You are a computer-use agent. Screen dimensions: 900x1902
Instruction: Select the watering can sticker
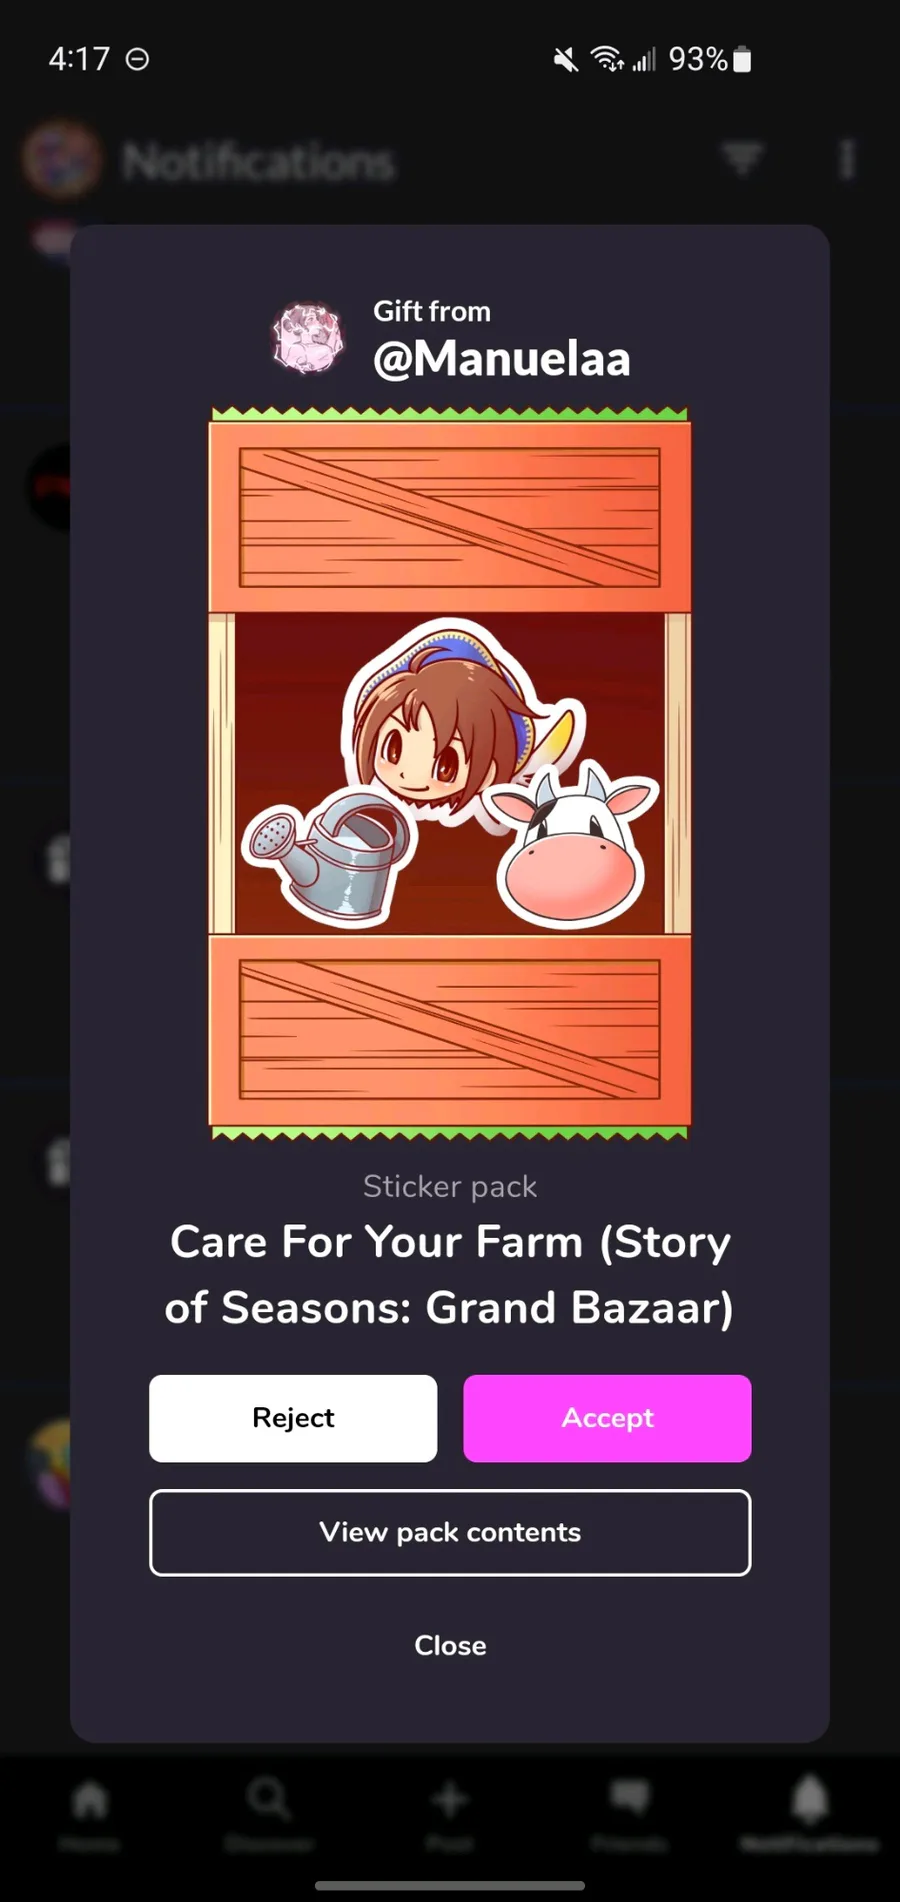[x=327, y=853]
